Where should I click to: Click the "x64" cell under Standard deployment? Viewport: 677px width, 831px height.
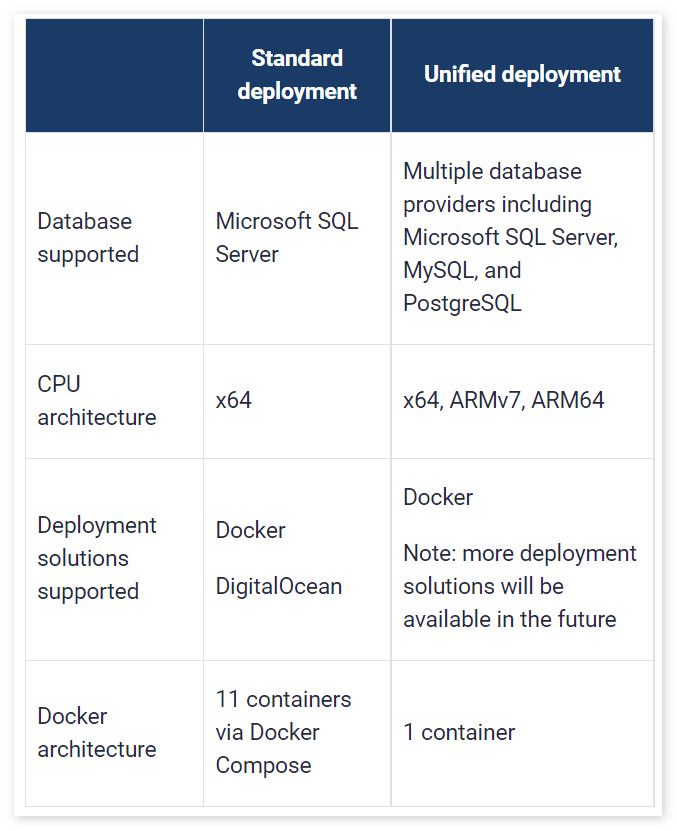234,401
